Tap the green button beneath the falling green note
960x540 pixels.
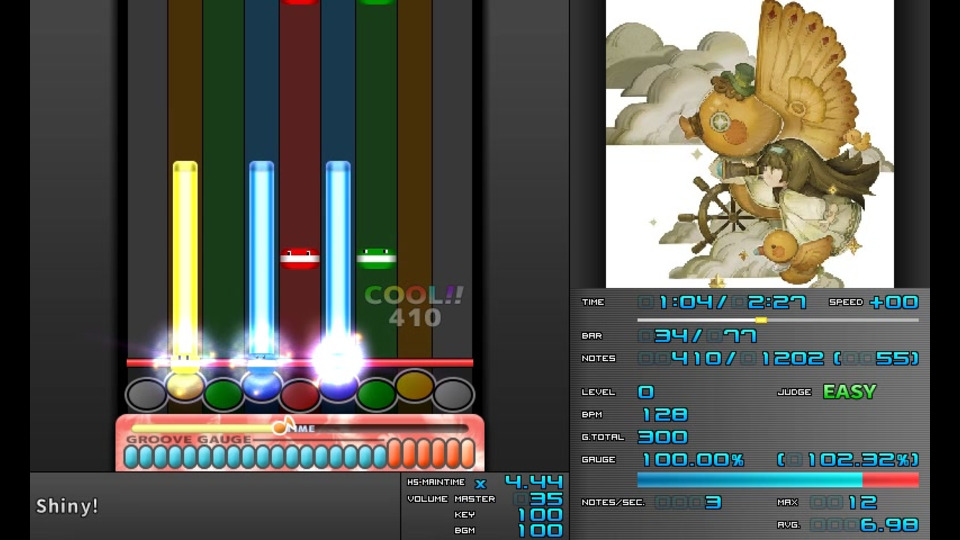(x=376, y=395)
